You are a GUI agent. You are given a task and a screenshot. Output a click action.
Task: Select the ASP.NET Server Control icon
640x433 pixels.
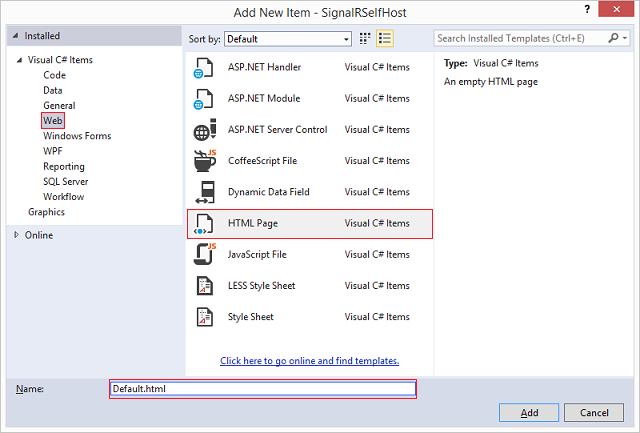(204, 130)
